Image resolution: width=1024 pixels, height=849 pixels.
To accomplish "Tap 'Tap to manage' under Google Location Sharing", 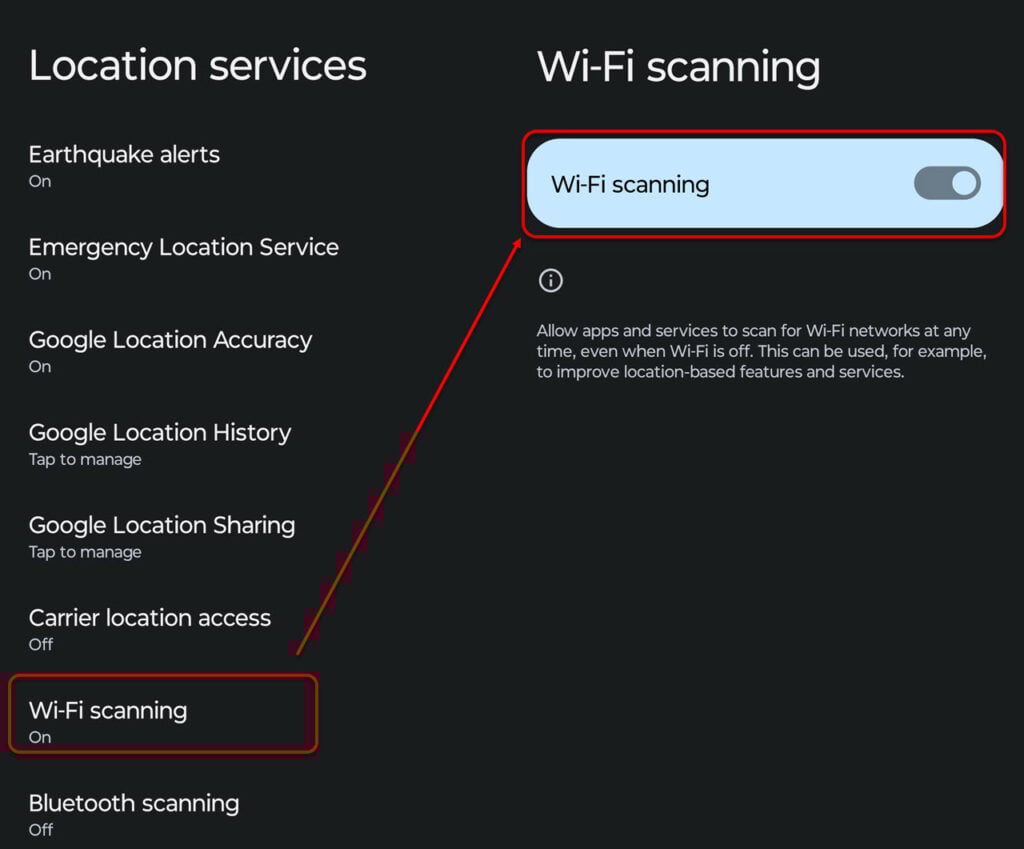I will coord(85,553).
